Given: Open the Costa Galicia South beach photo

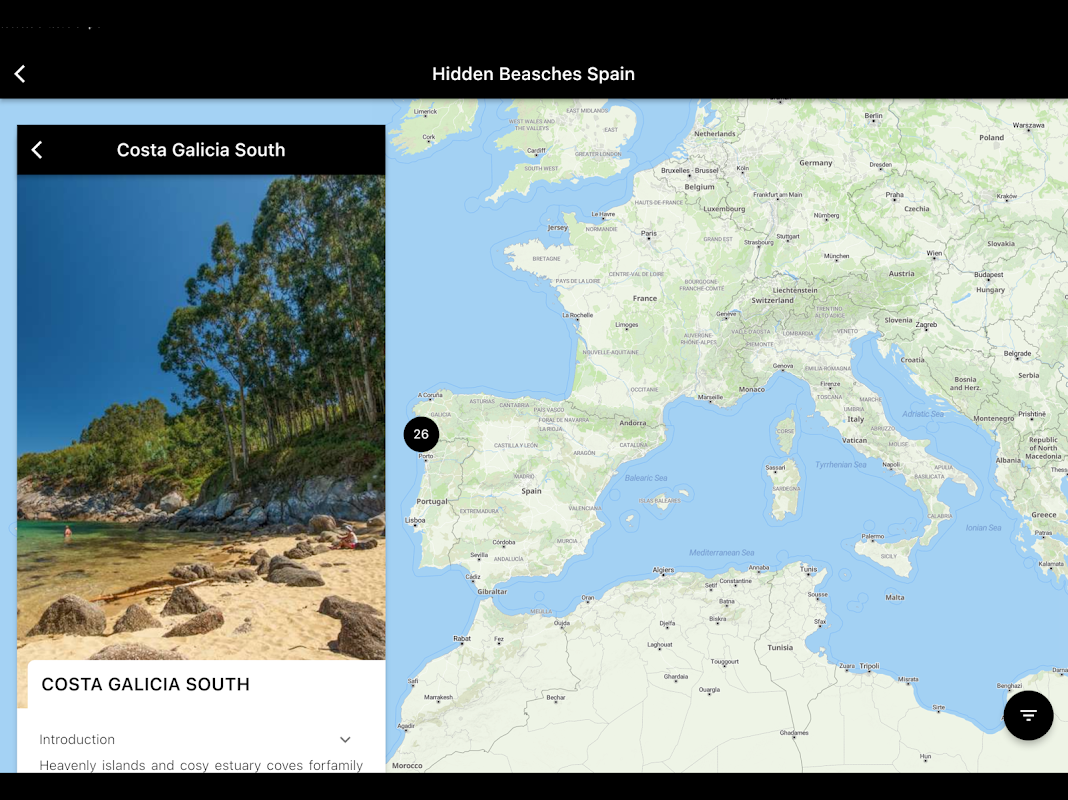Looking at the screenshot, I should (x=201, y=417).
